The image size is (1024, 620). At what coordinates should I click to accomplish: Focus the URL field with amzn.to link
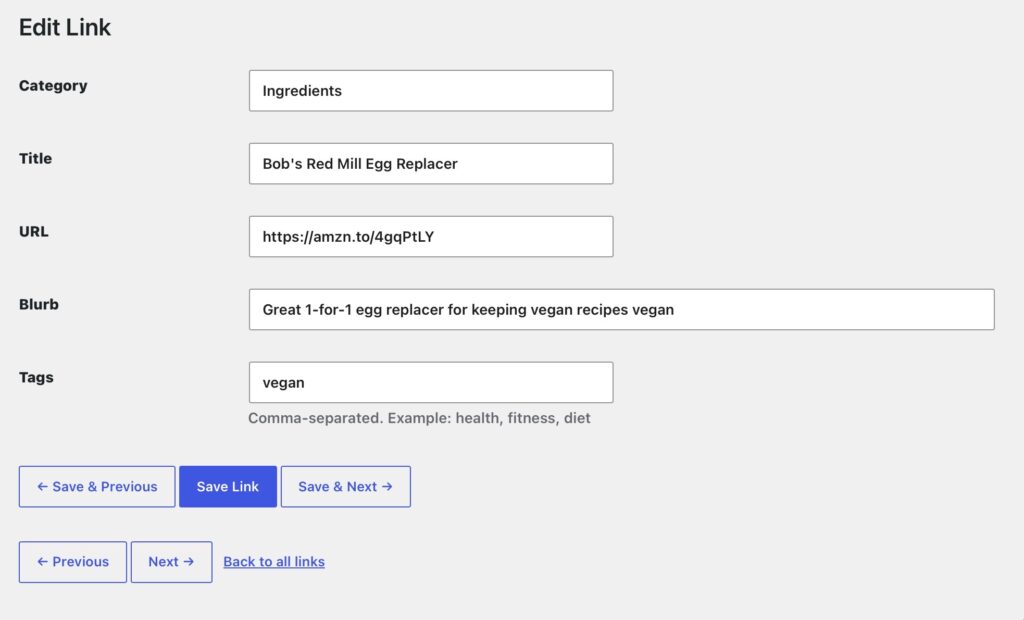click(431, 237)
